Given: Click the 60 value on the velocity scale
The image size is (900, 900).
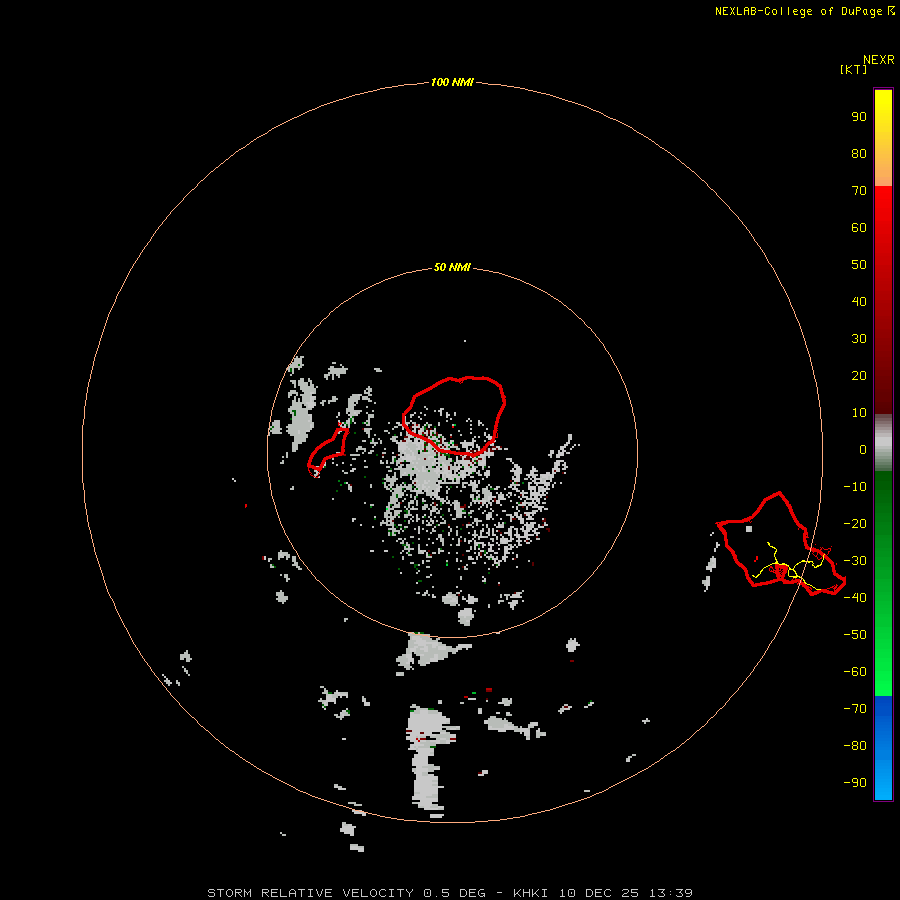Looking at the screenshot, I should [x=859, y=227].
